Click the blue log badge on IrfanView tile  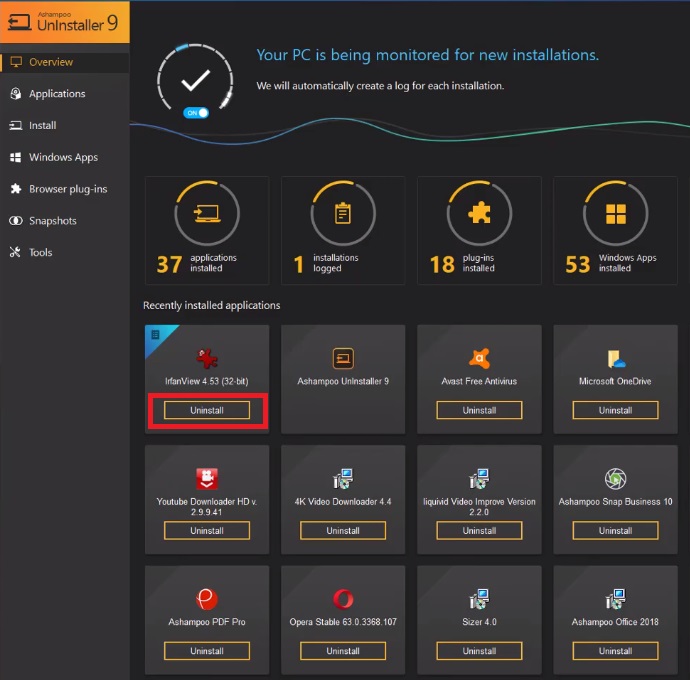click(154, 334)
